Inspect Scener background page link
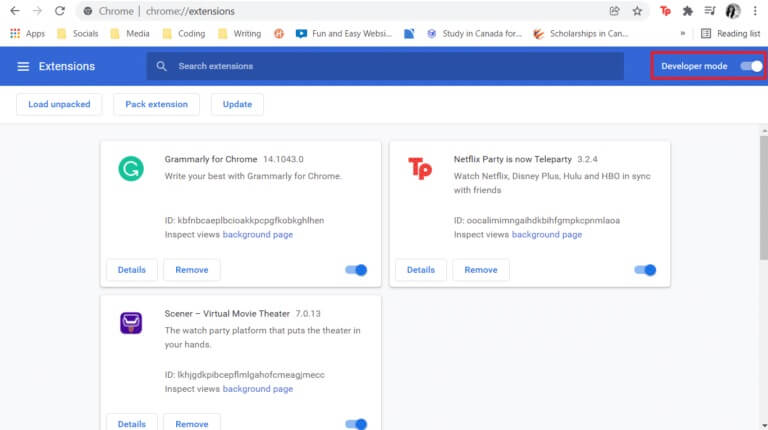The width and height of the screenshot is (768, 430). tap(258, 389)
